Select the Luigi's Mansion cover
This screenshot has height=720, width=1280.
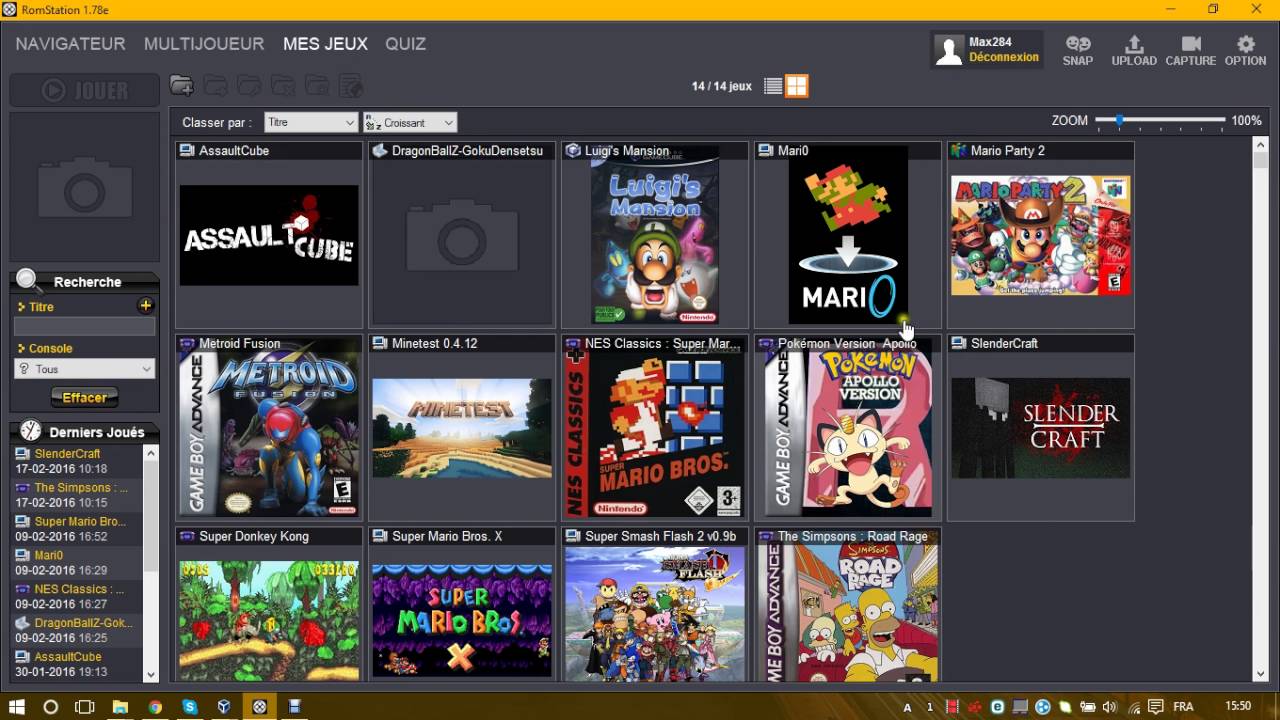click(655, 234)
